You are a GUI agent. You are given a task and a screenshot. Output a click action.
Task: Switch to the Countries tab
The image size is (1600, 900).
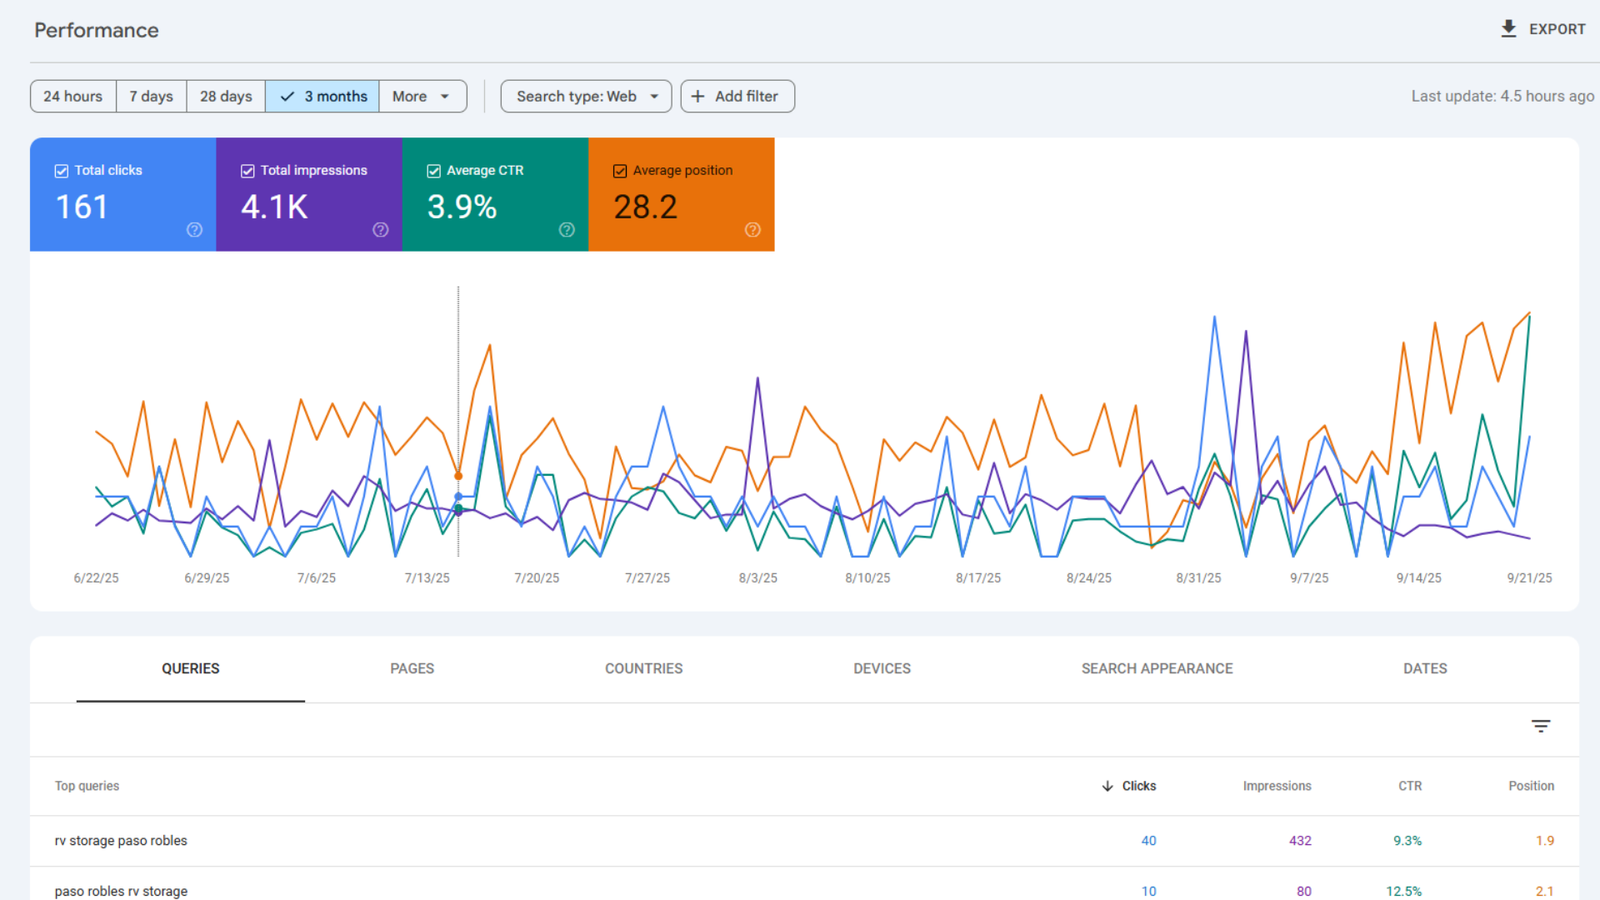point(643,668)
